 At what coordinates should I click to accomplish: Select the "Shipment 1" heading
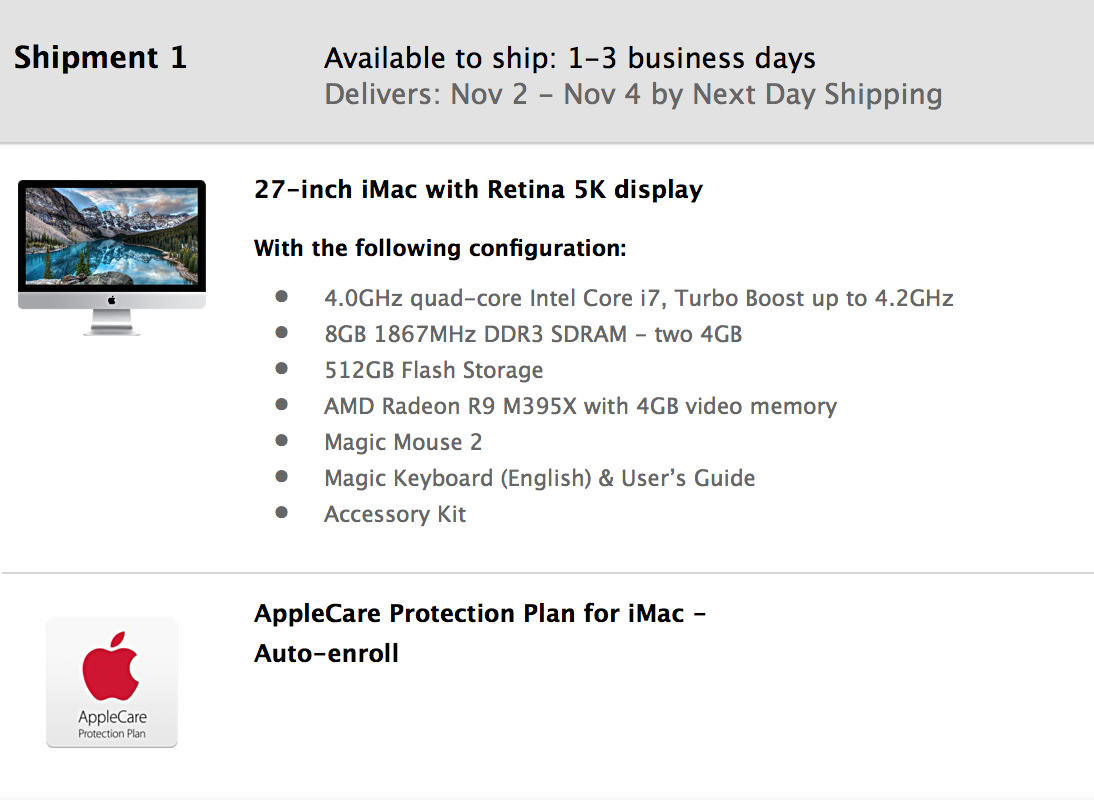coord(100,58)
